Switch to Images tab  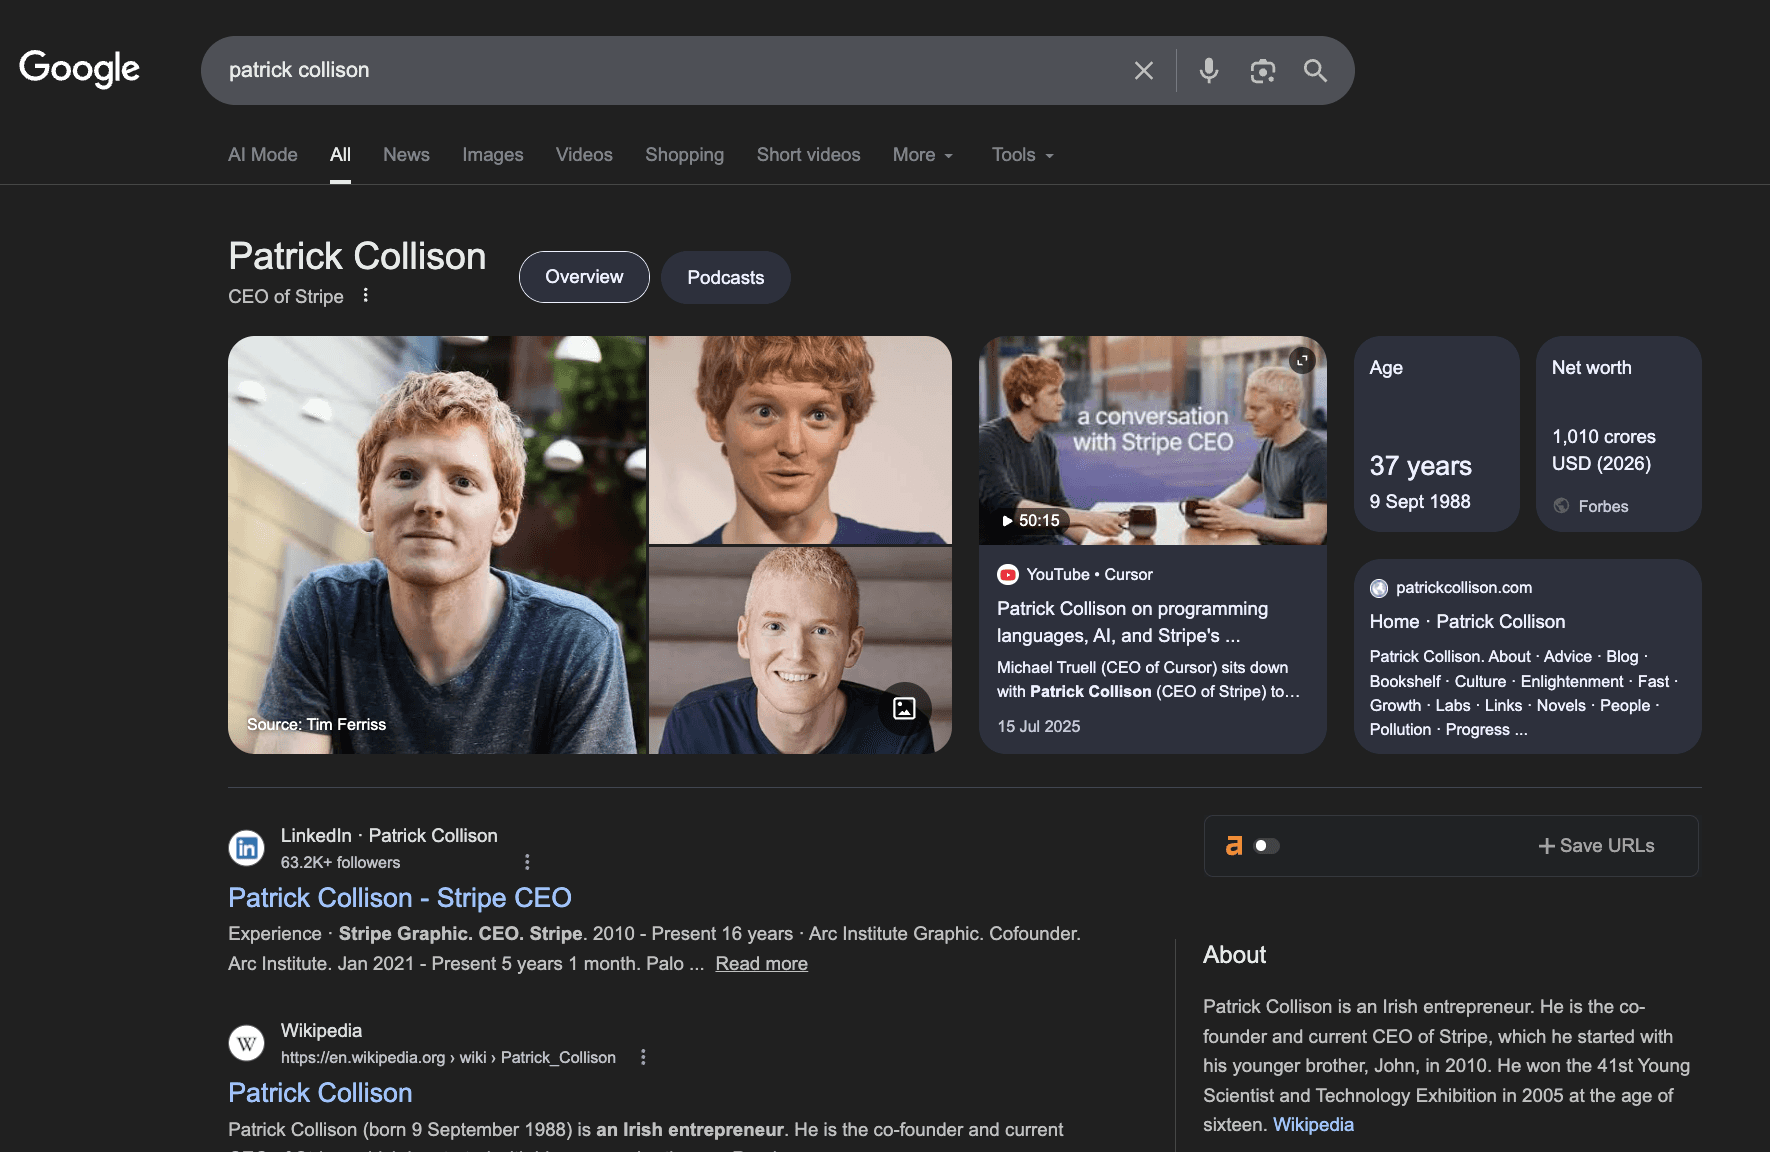(493, 155)
